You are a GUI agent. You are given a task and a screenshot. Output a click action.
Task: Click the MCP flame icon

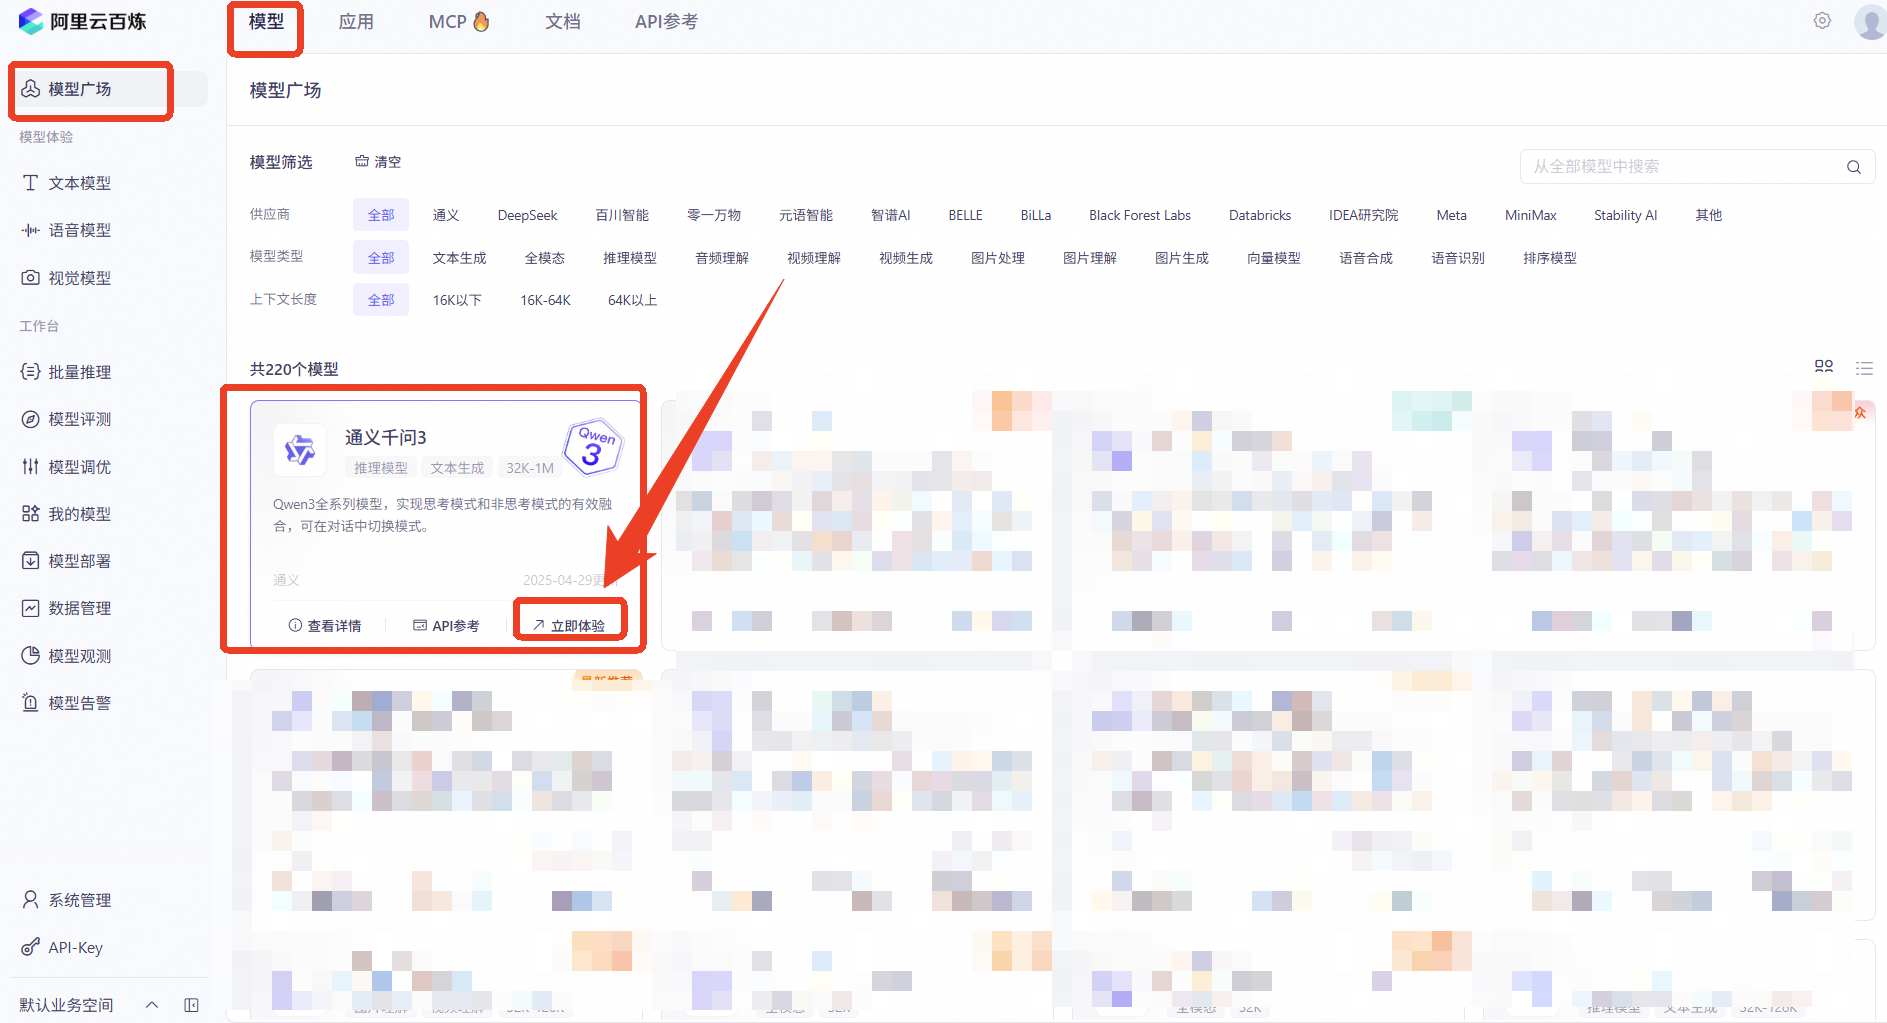[481, 21]
